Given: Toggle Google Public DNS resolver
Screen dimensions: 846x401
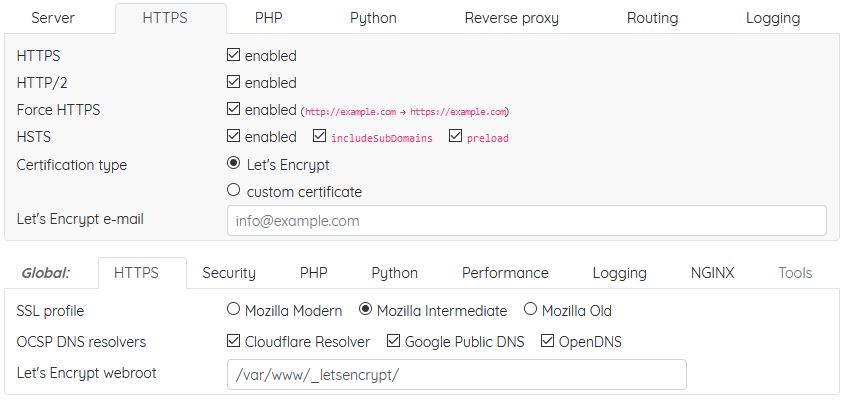Looking at the screenshot, I should tap(394, 342).
